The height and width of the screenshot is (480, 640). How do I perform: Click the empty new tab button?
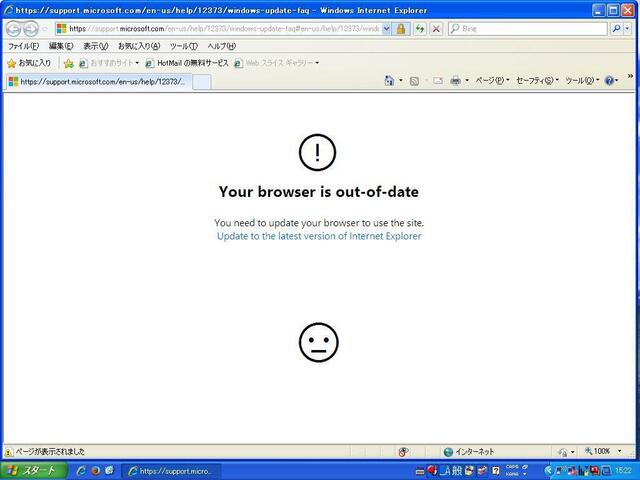pos(202,82)
